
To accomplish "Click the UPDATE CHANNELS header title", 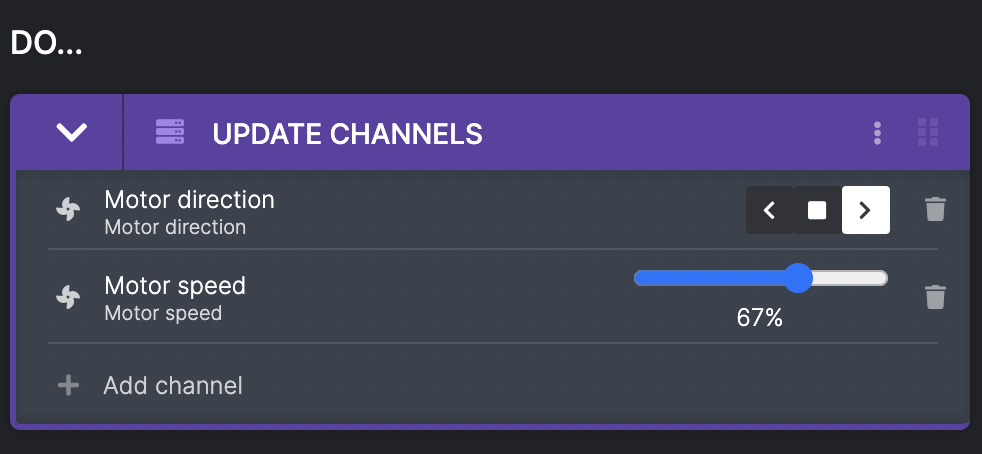I will 348,133.
